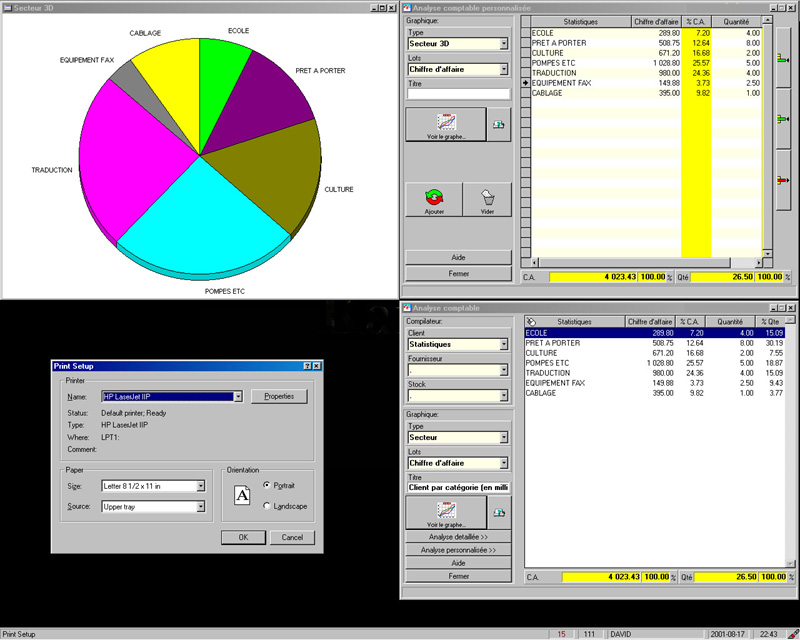800x640 pixels.
Task: Click print icon in Analyse comptable personnalisée
Action: 499,124
